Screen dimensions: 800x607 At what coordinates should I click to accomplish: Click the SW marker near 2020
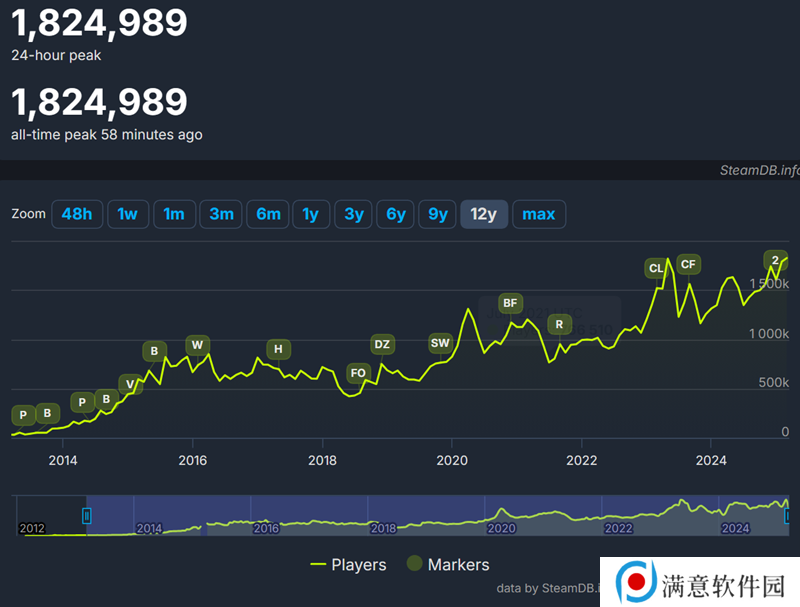click(x=440, y=343)
